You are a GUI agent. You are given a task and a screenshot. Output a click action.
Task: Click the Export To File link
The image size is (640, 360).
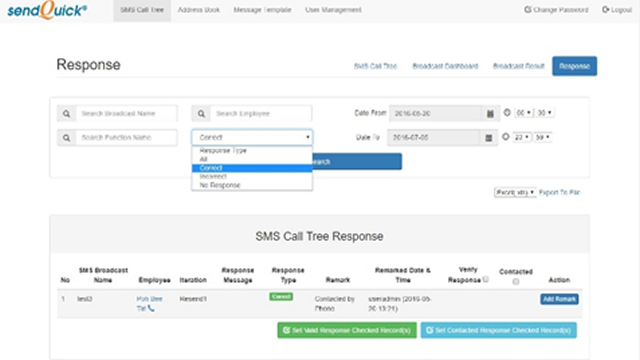point(559,192)
